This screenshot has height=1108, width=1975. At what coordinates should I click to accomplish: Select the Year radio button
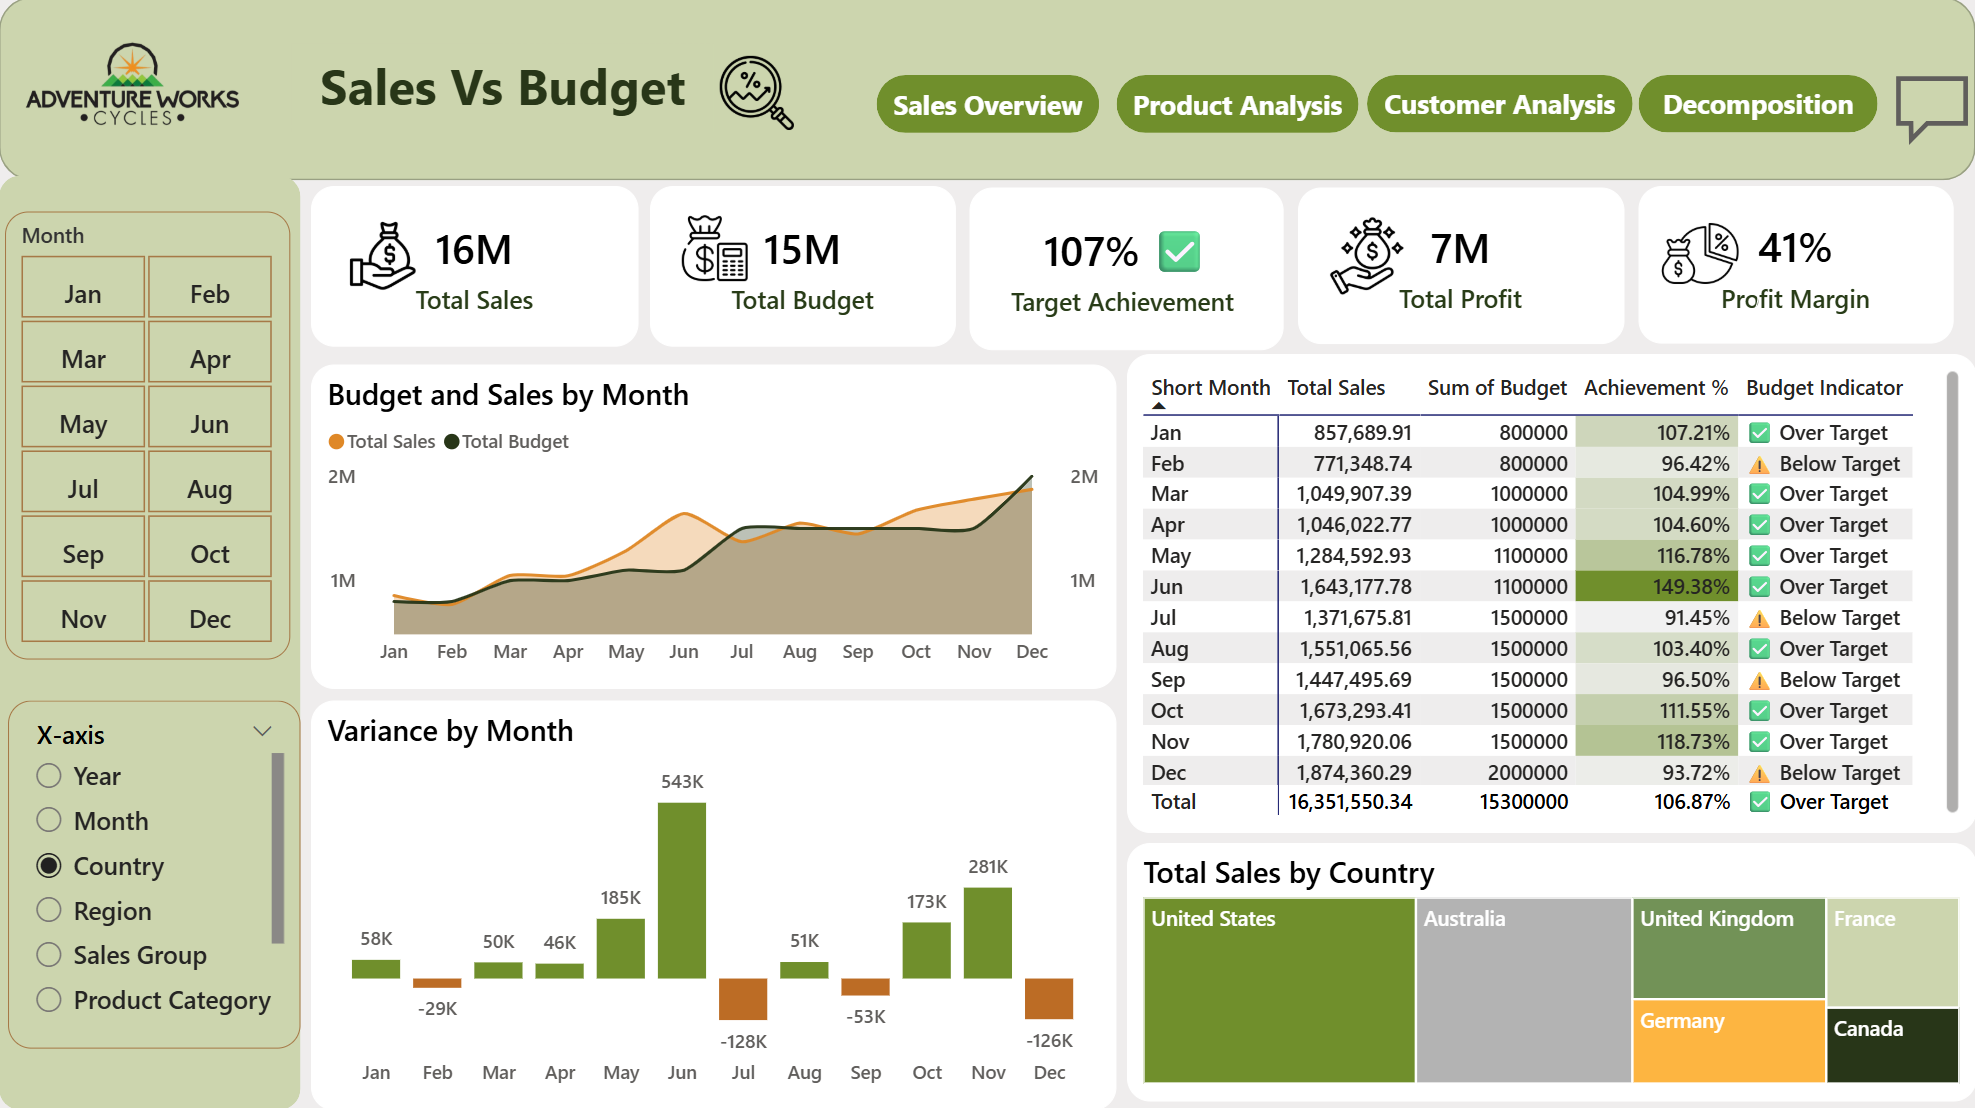[49, 776]
